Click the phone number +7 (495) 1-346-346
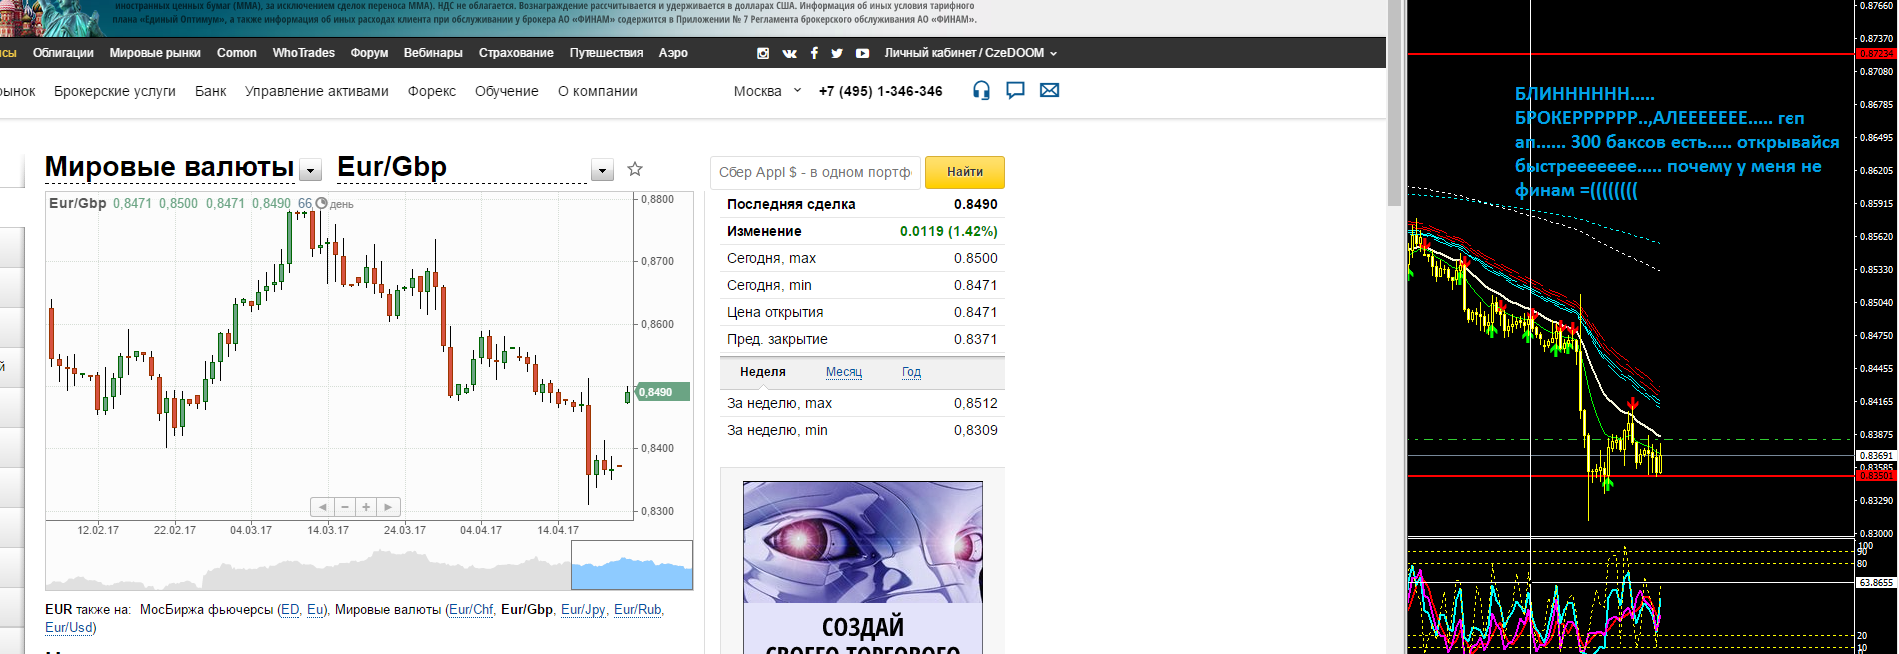Image resolution: width=1899 pixels, height=654 pixels. (x=880, y=91)
